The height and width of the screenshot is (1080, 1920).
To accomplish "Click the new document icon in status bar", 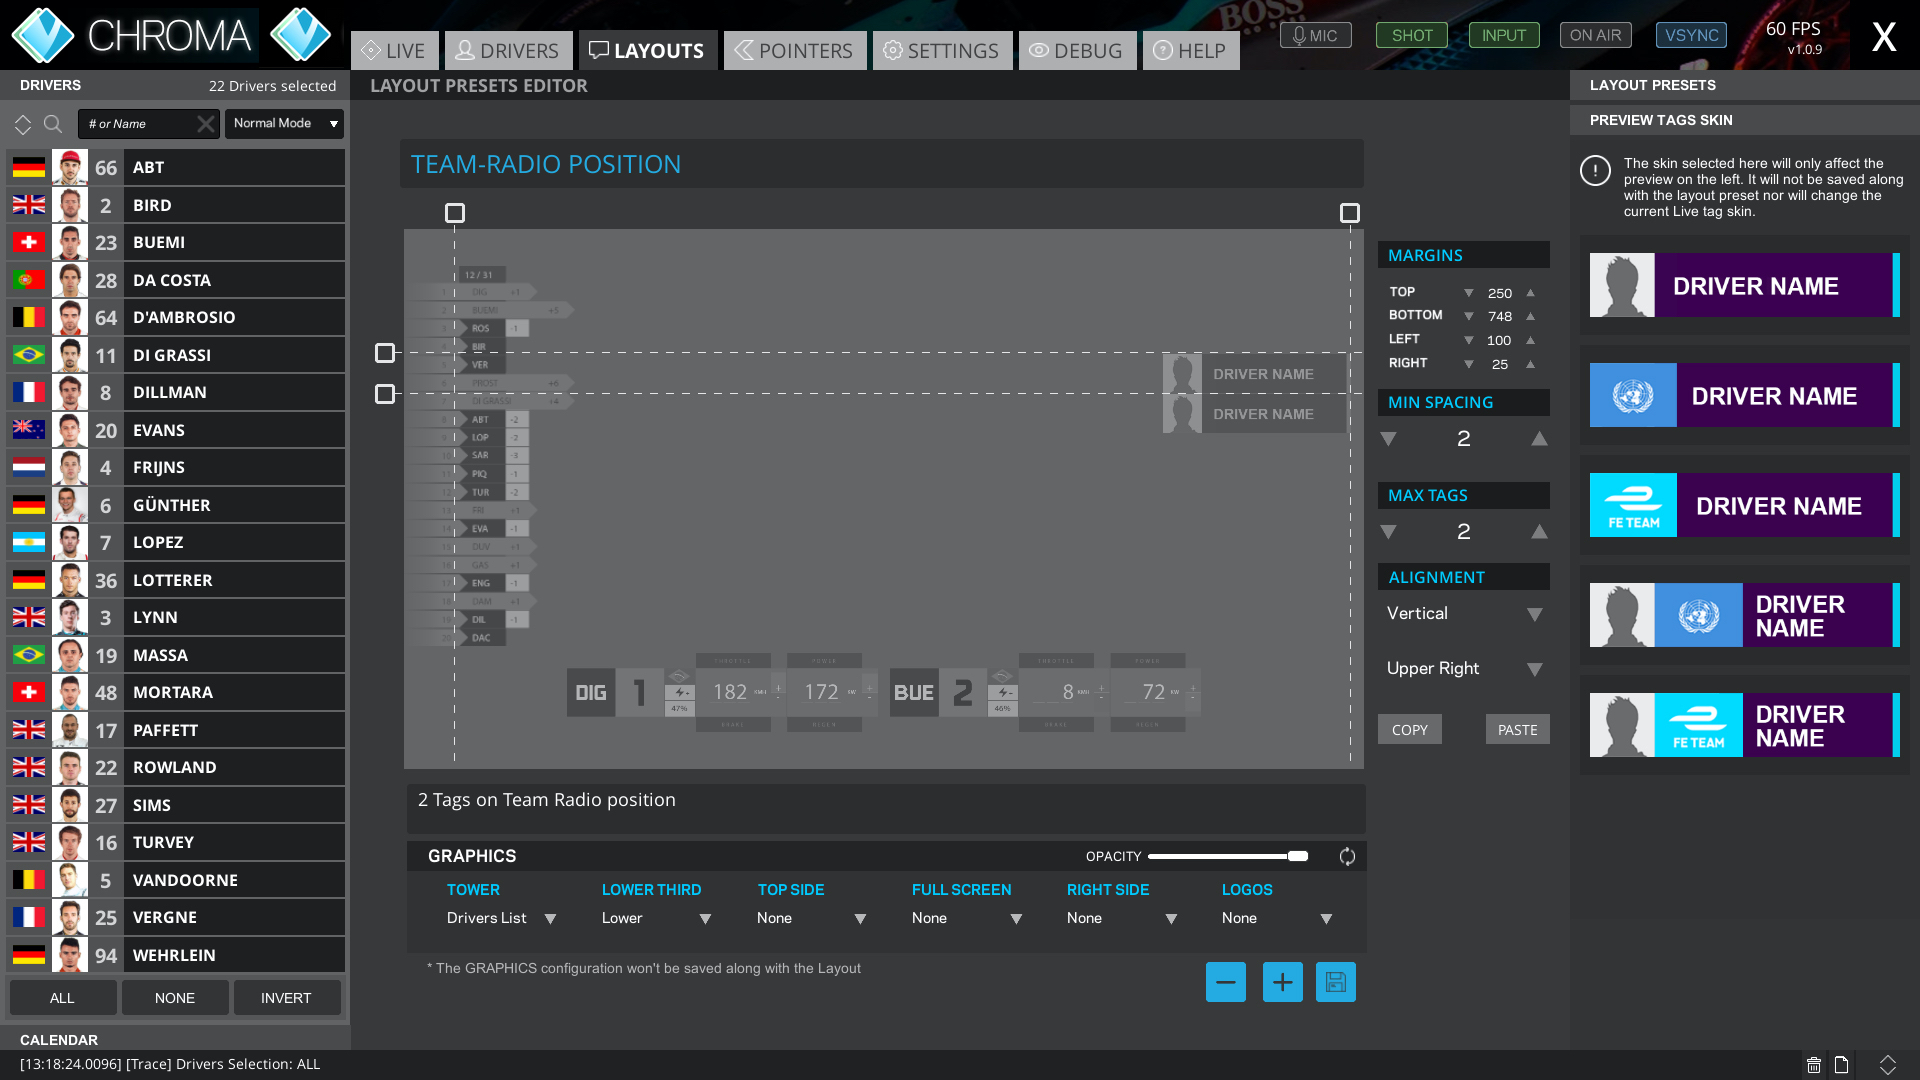I will point(1841,1065).
